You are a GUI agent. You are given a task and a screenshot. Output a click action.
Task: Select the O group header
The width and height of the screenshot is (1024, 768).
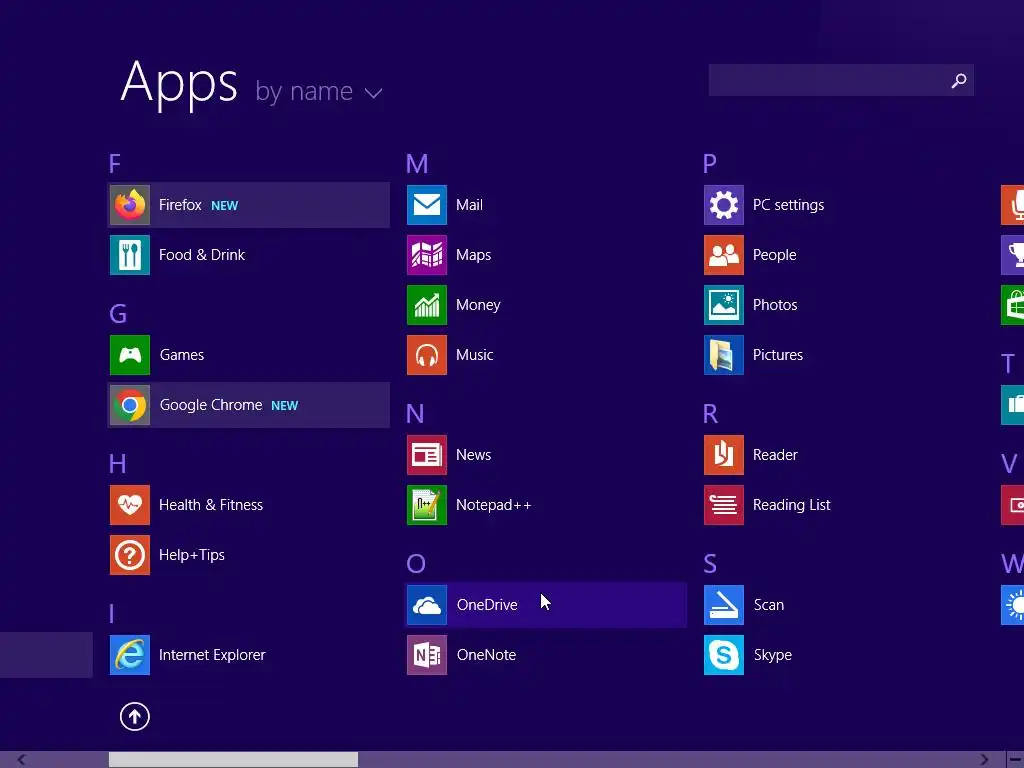416,564
